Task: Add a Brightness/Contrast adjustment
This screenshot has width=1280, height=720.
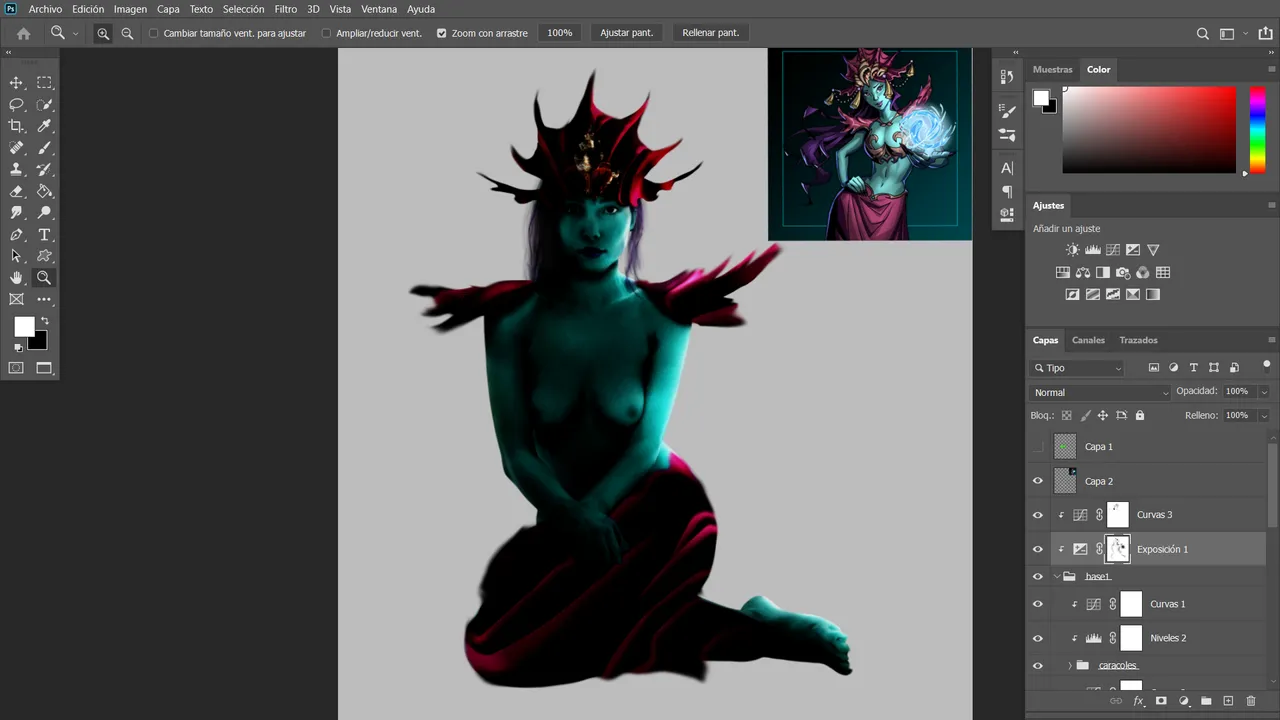Action: [x=1072, y=250]
